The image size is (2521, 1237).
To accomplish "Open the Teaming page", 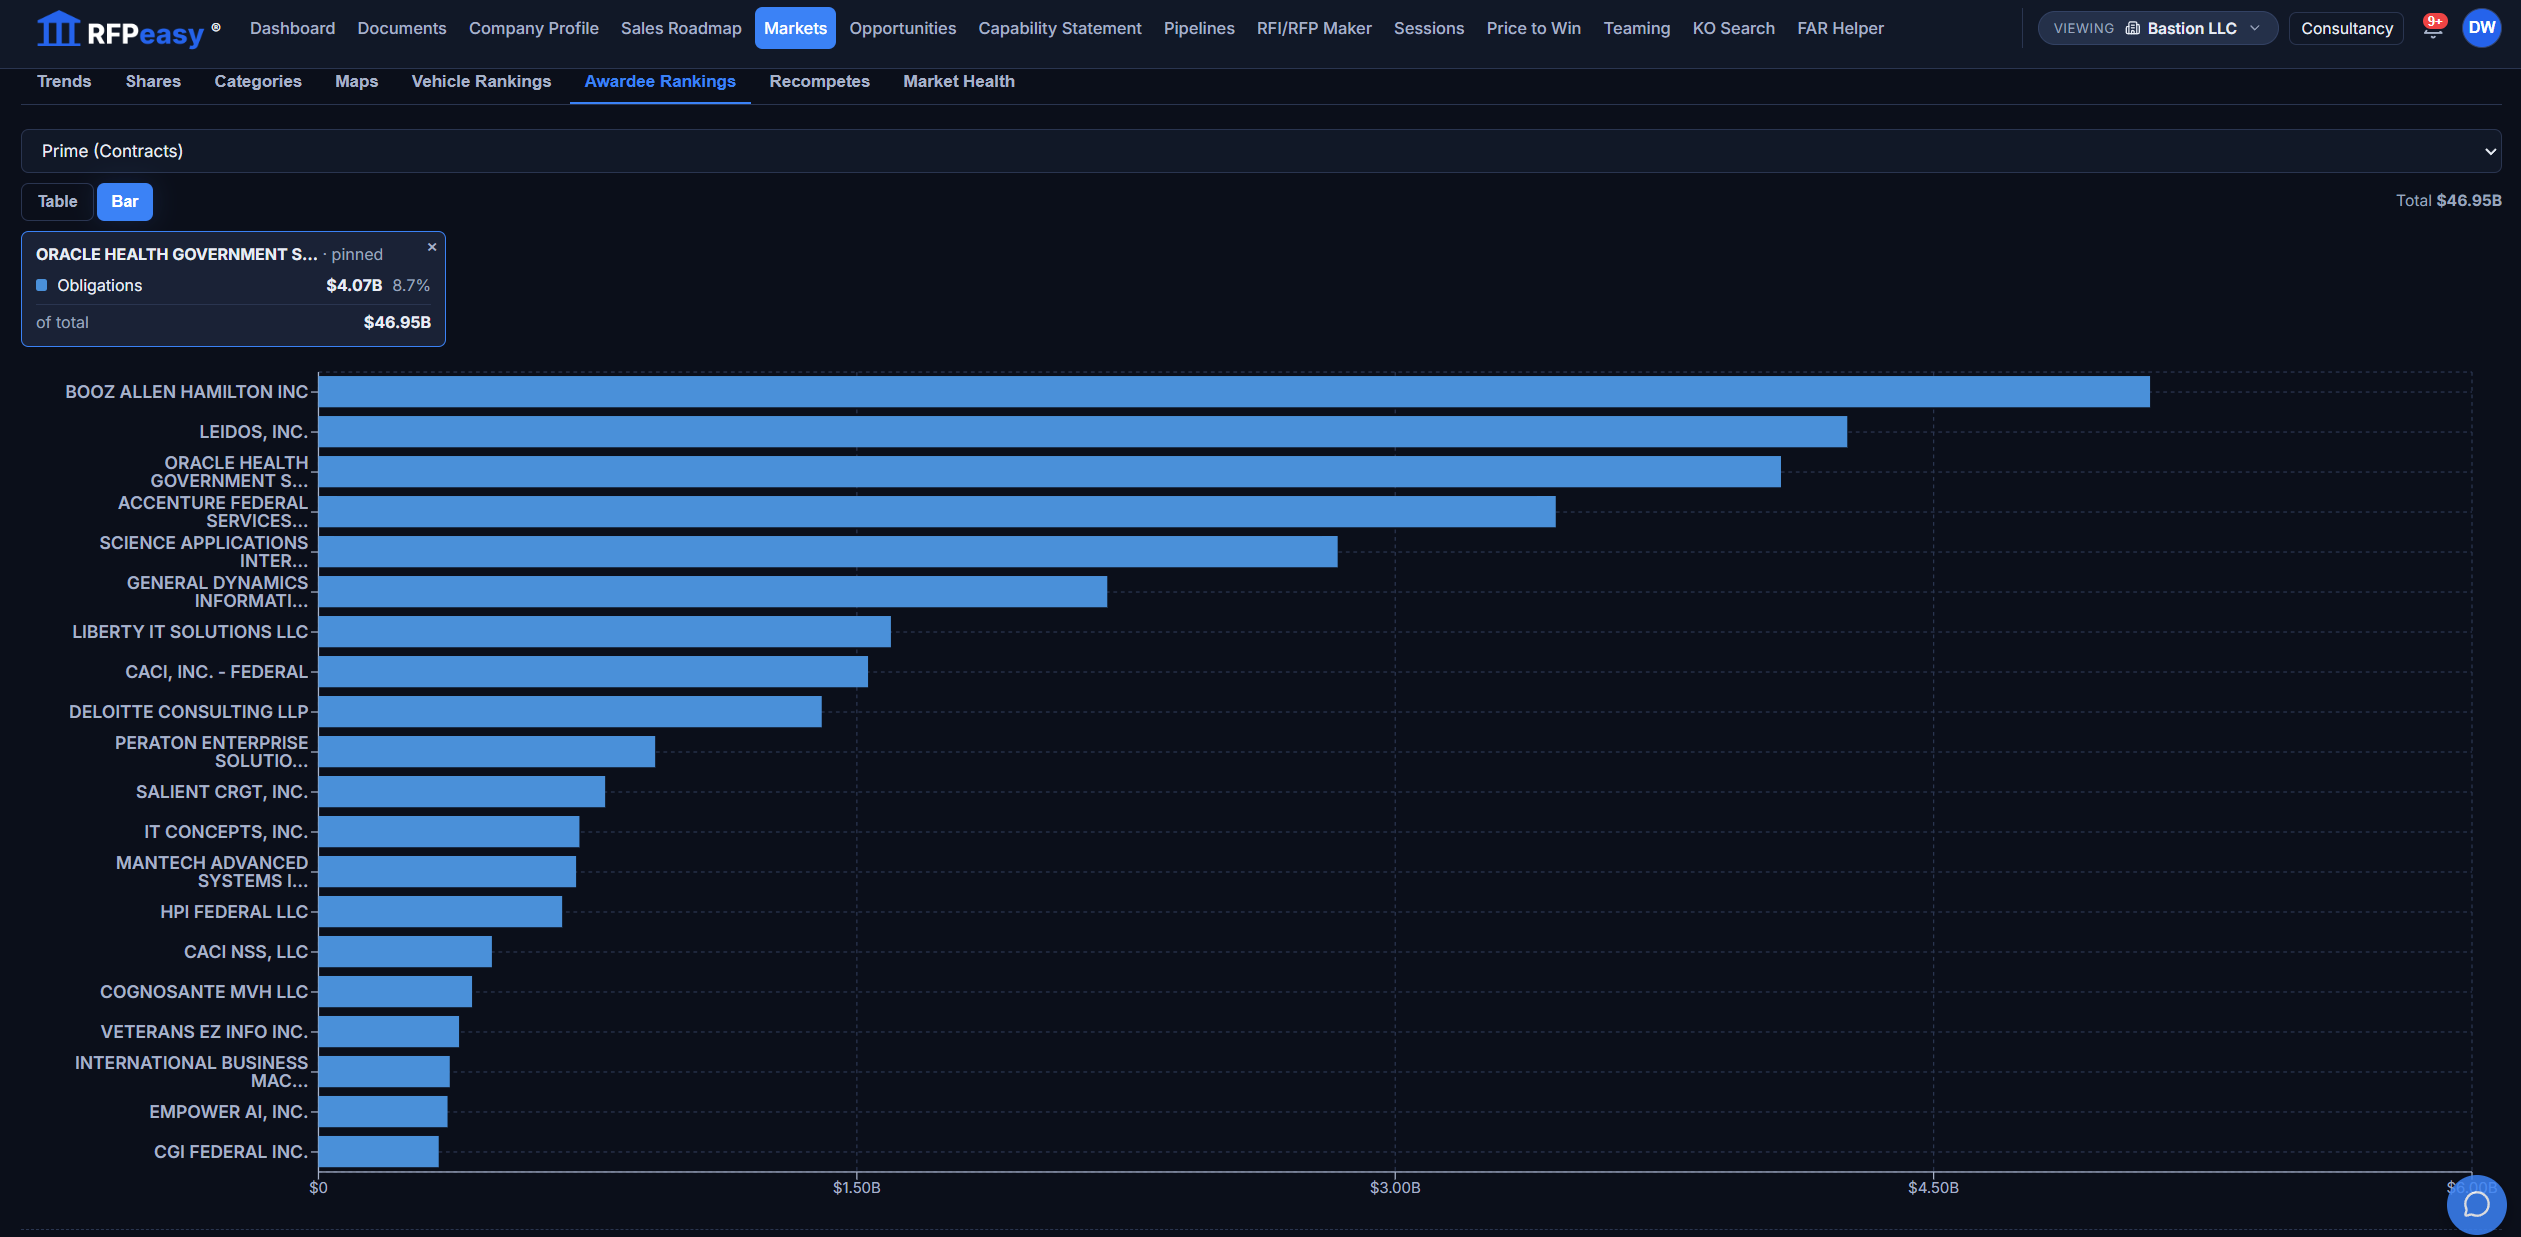I will pyautogui.click(x=1636, y=28).
